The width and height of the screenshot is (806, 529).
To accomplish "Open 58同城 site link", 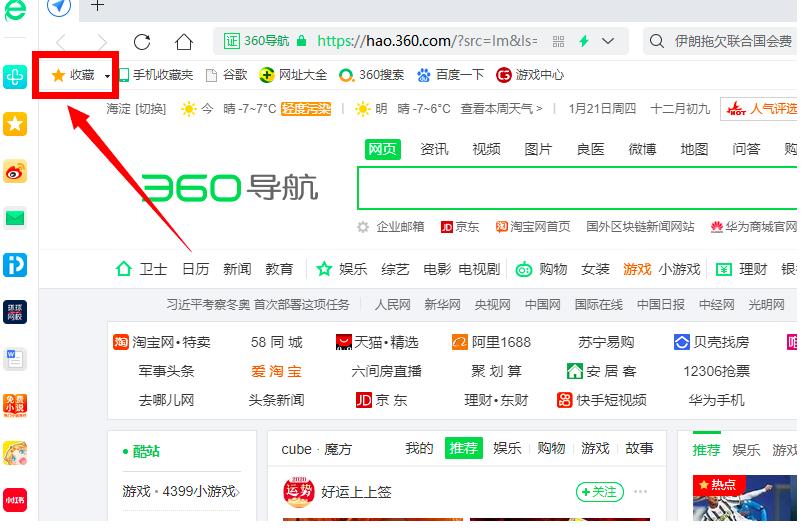I will 277,342.
